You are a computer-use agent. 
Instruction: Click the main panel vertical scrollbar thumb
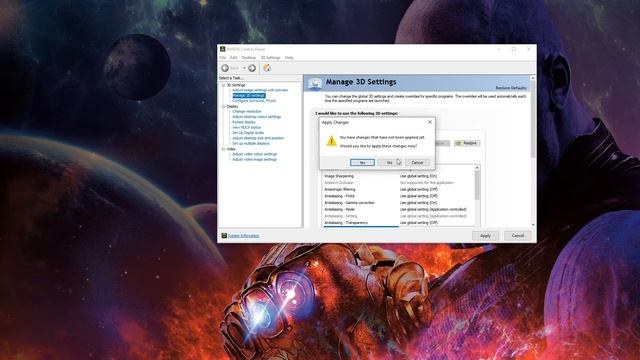point(533,118)
